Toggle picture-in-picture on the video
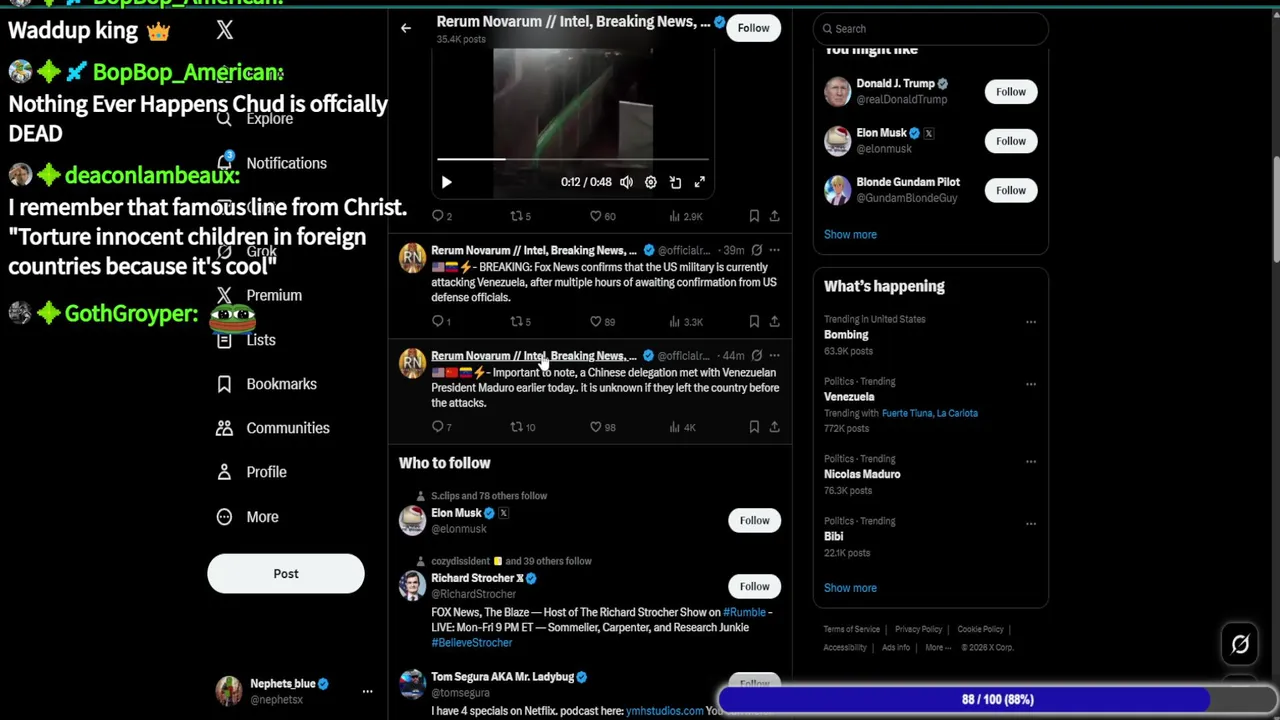The image size is (1280, 720). tap(675, 182)
